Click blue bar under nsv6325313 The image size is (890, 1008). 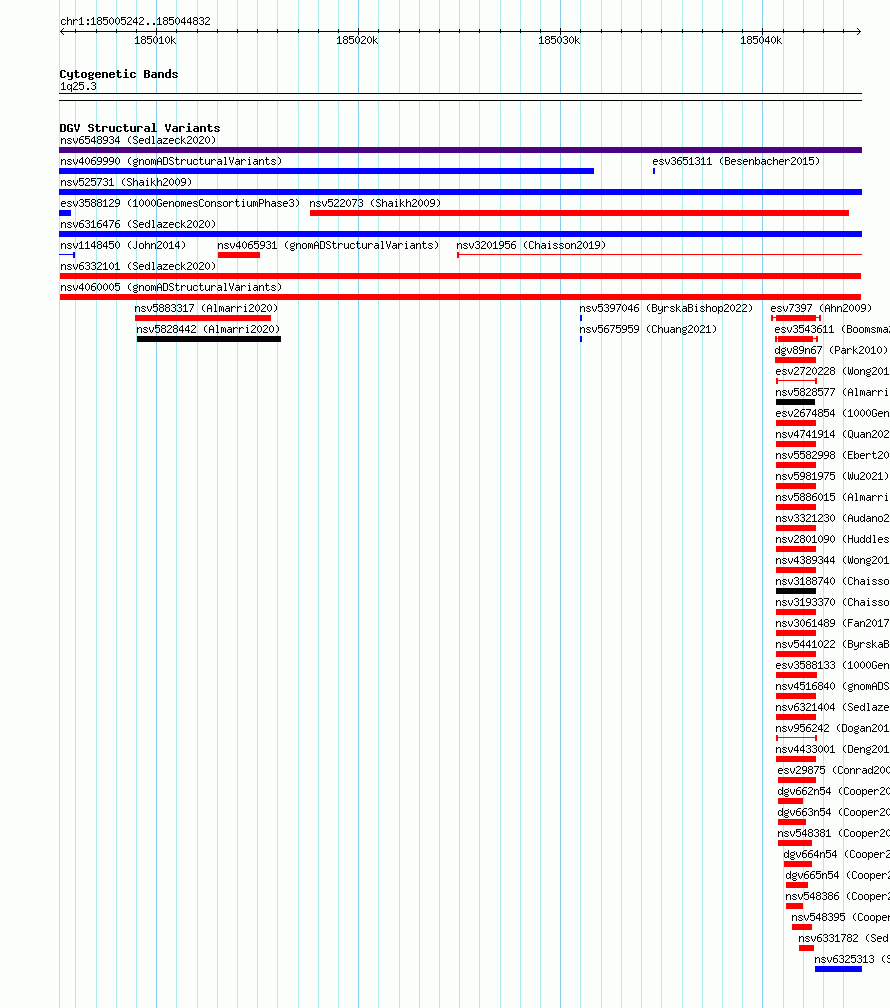tap(839, 969)
